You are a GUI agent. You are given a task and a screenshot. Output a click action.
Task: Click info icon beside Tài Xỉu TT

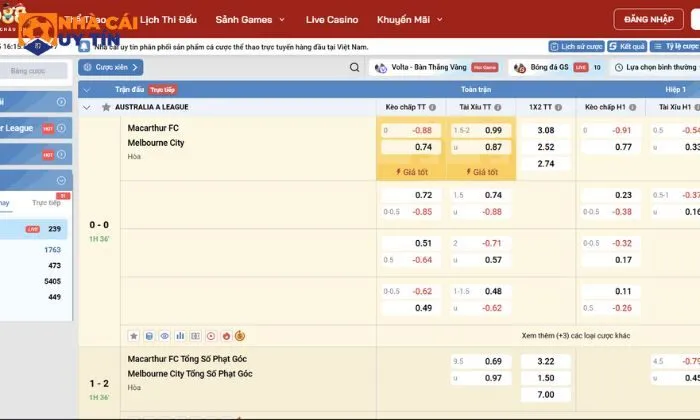click(x=498, y=107)
